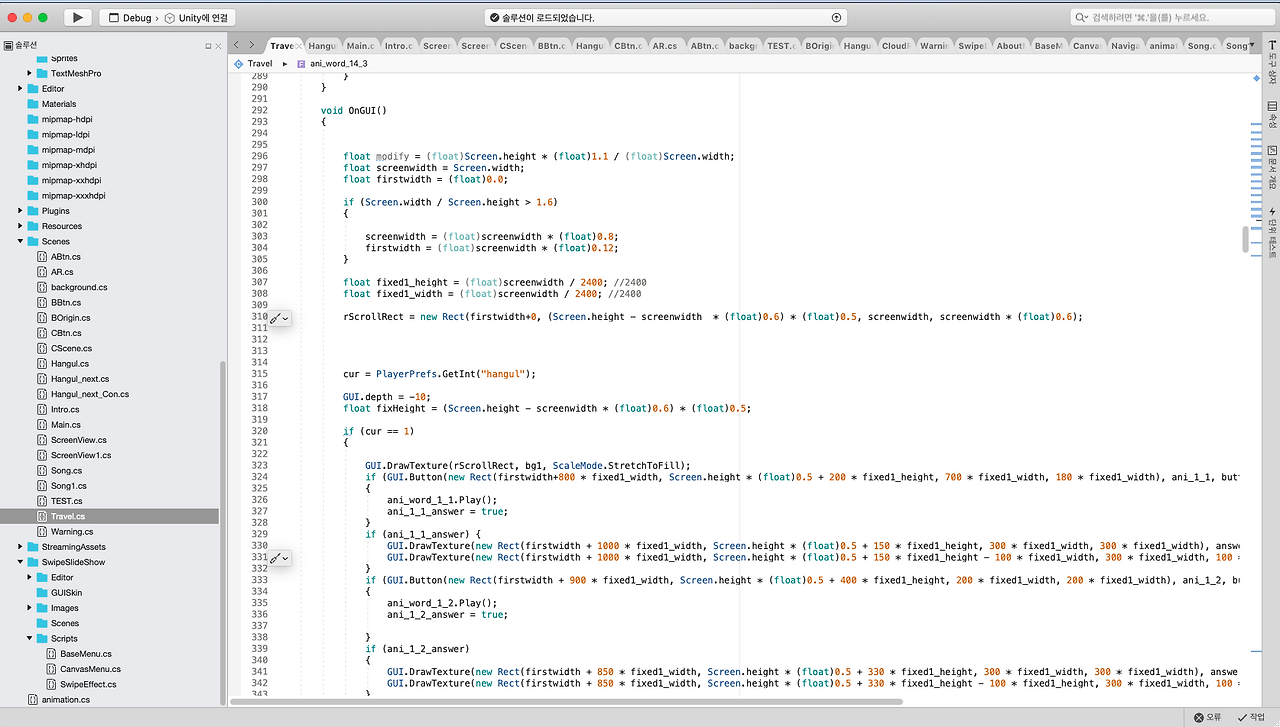Close the solution pad
This screenshot has height=727, width=1280.
219,46
